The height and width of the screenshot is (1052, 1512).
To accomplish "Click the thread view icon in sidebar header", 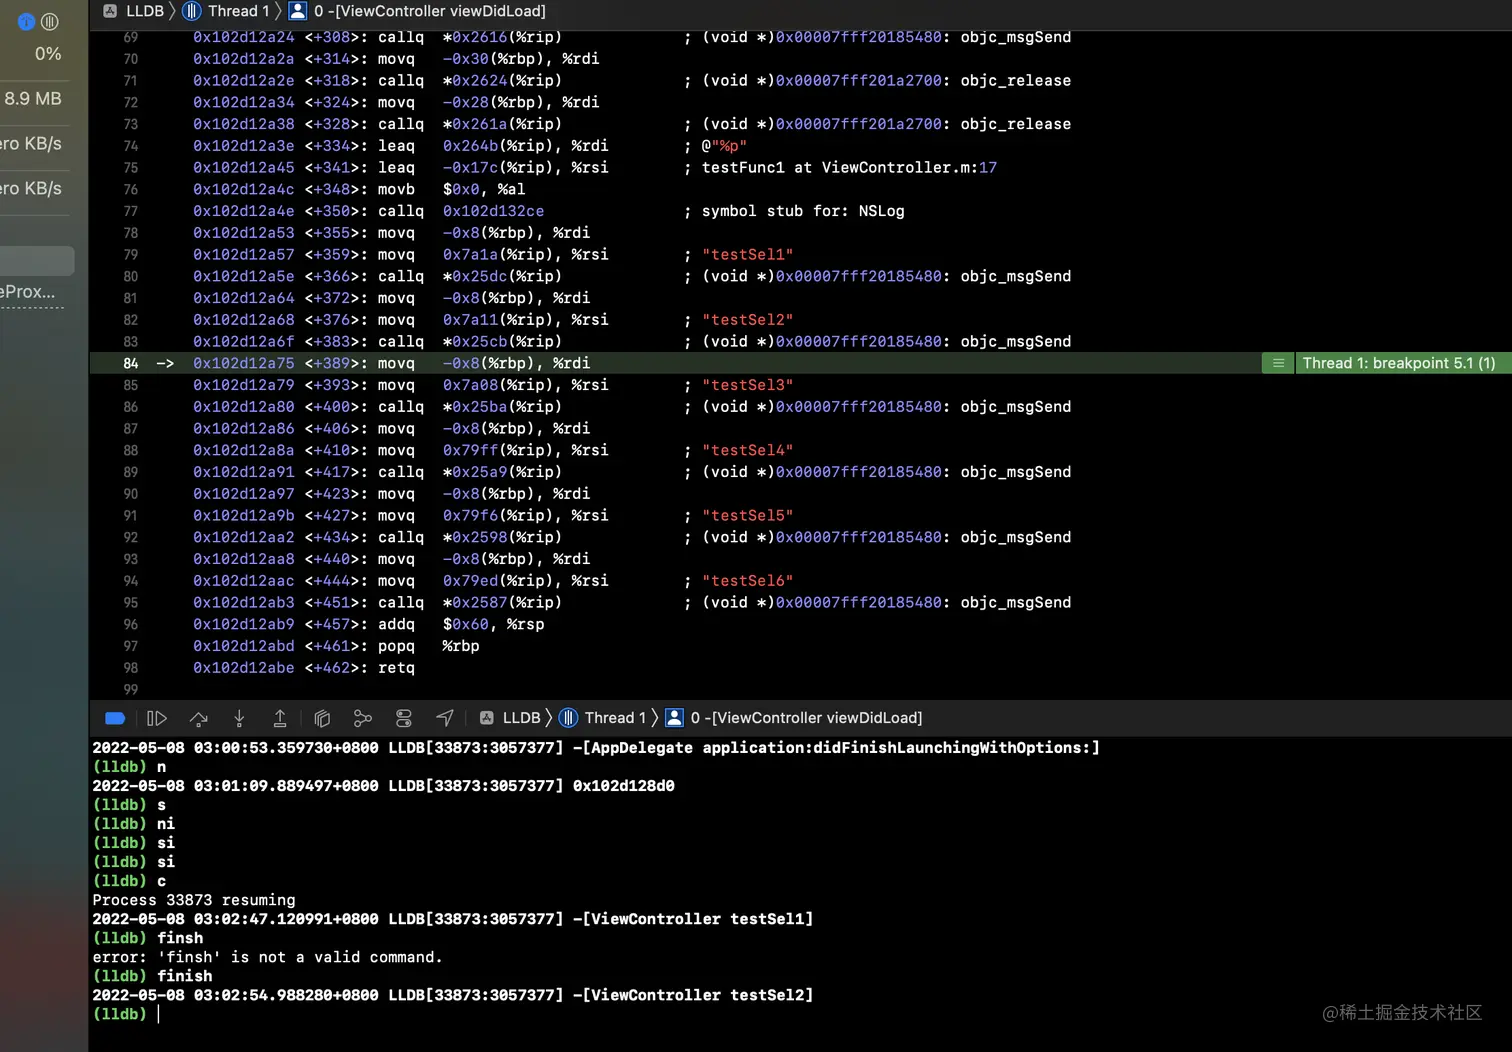I will pyautogui.click(x=49, y=21).
